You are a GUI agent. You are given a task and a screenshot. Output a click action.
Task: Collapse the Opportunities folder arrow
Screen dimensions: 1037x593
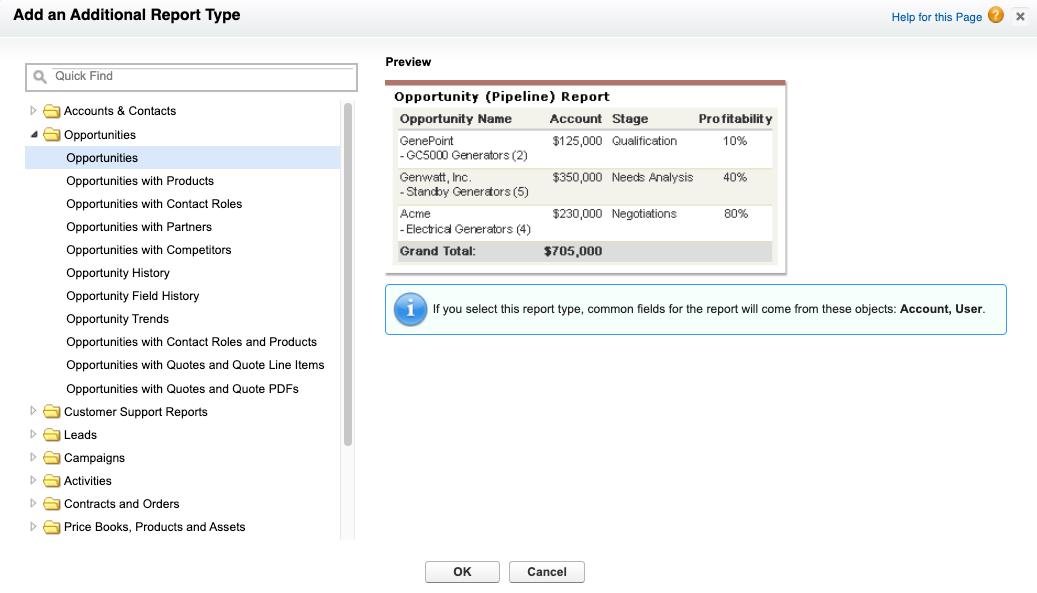coord(34,134)
